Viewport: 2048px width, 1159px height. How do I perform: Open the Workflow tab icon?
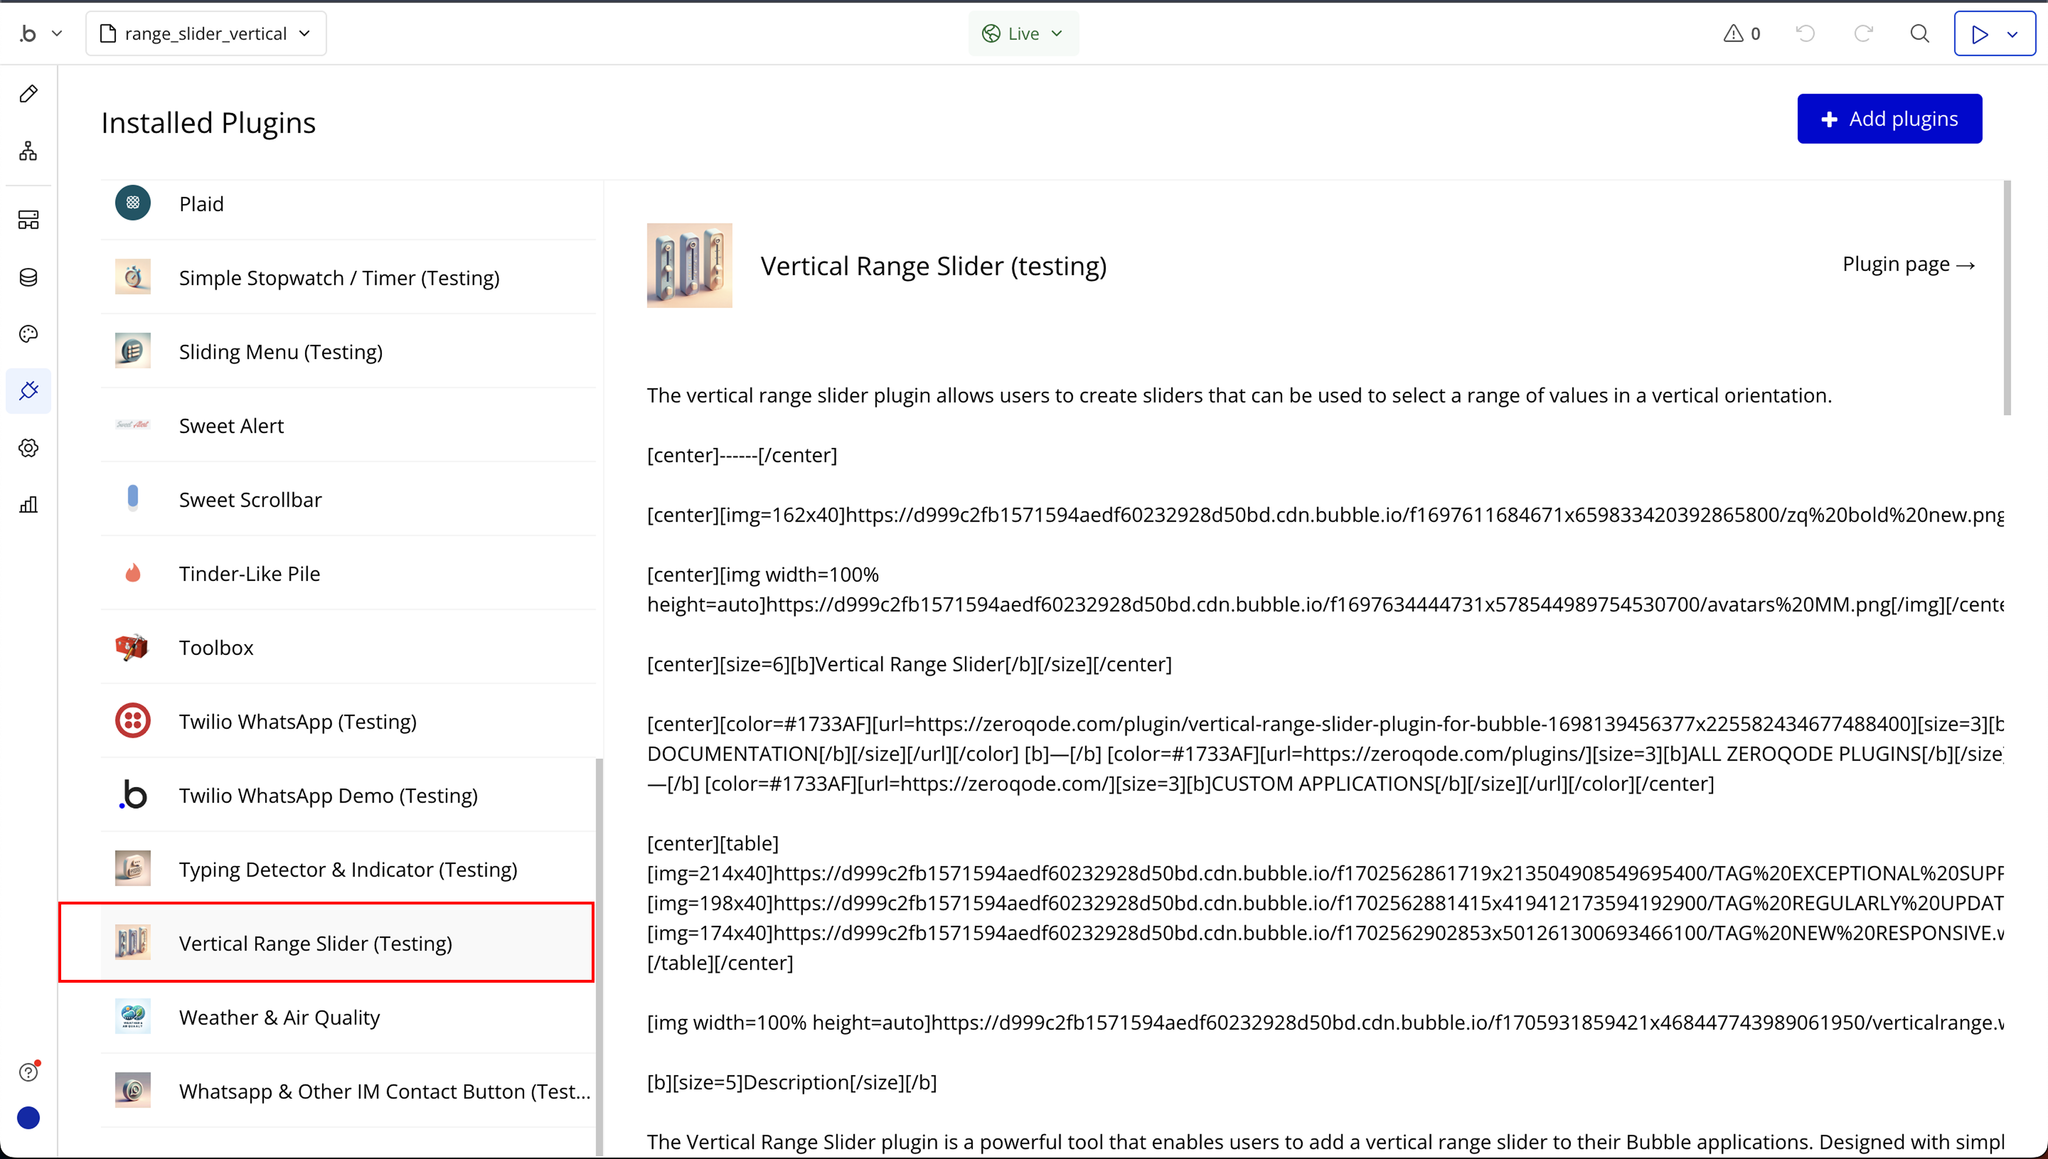(28, 151)
